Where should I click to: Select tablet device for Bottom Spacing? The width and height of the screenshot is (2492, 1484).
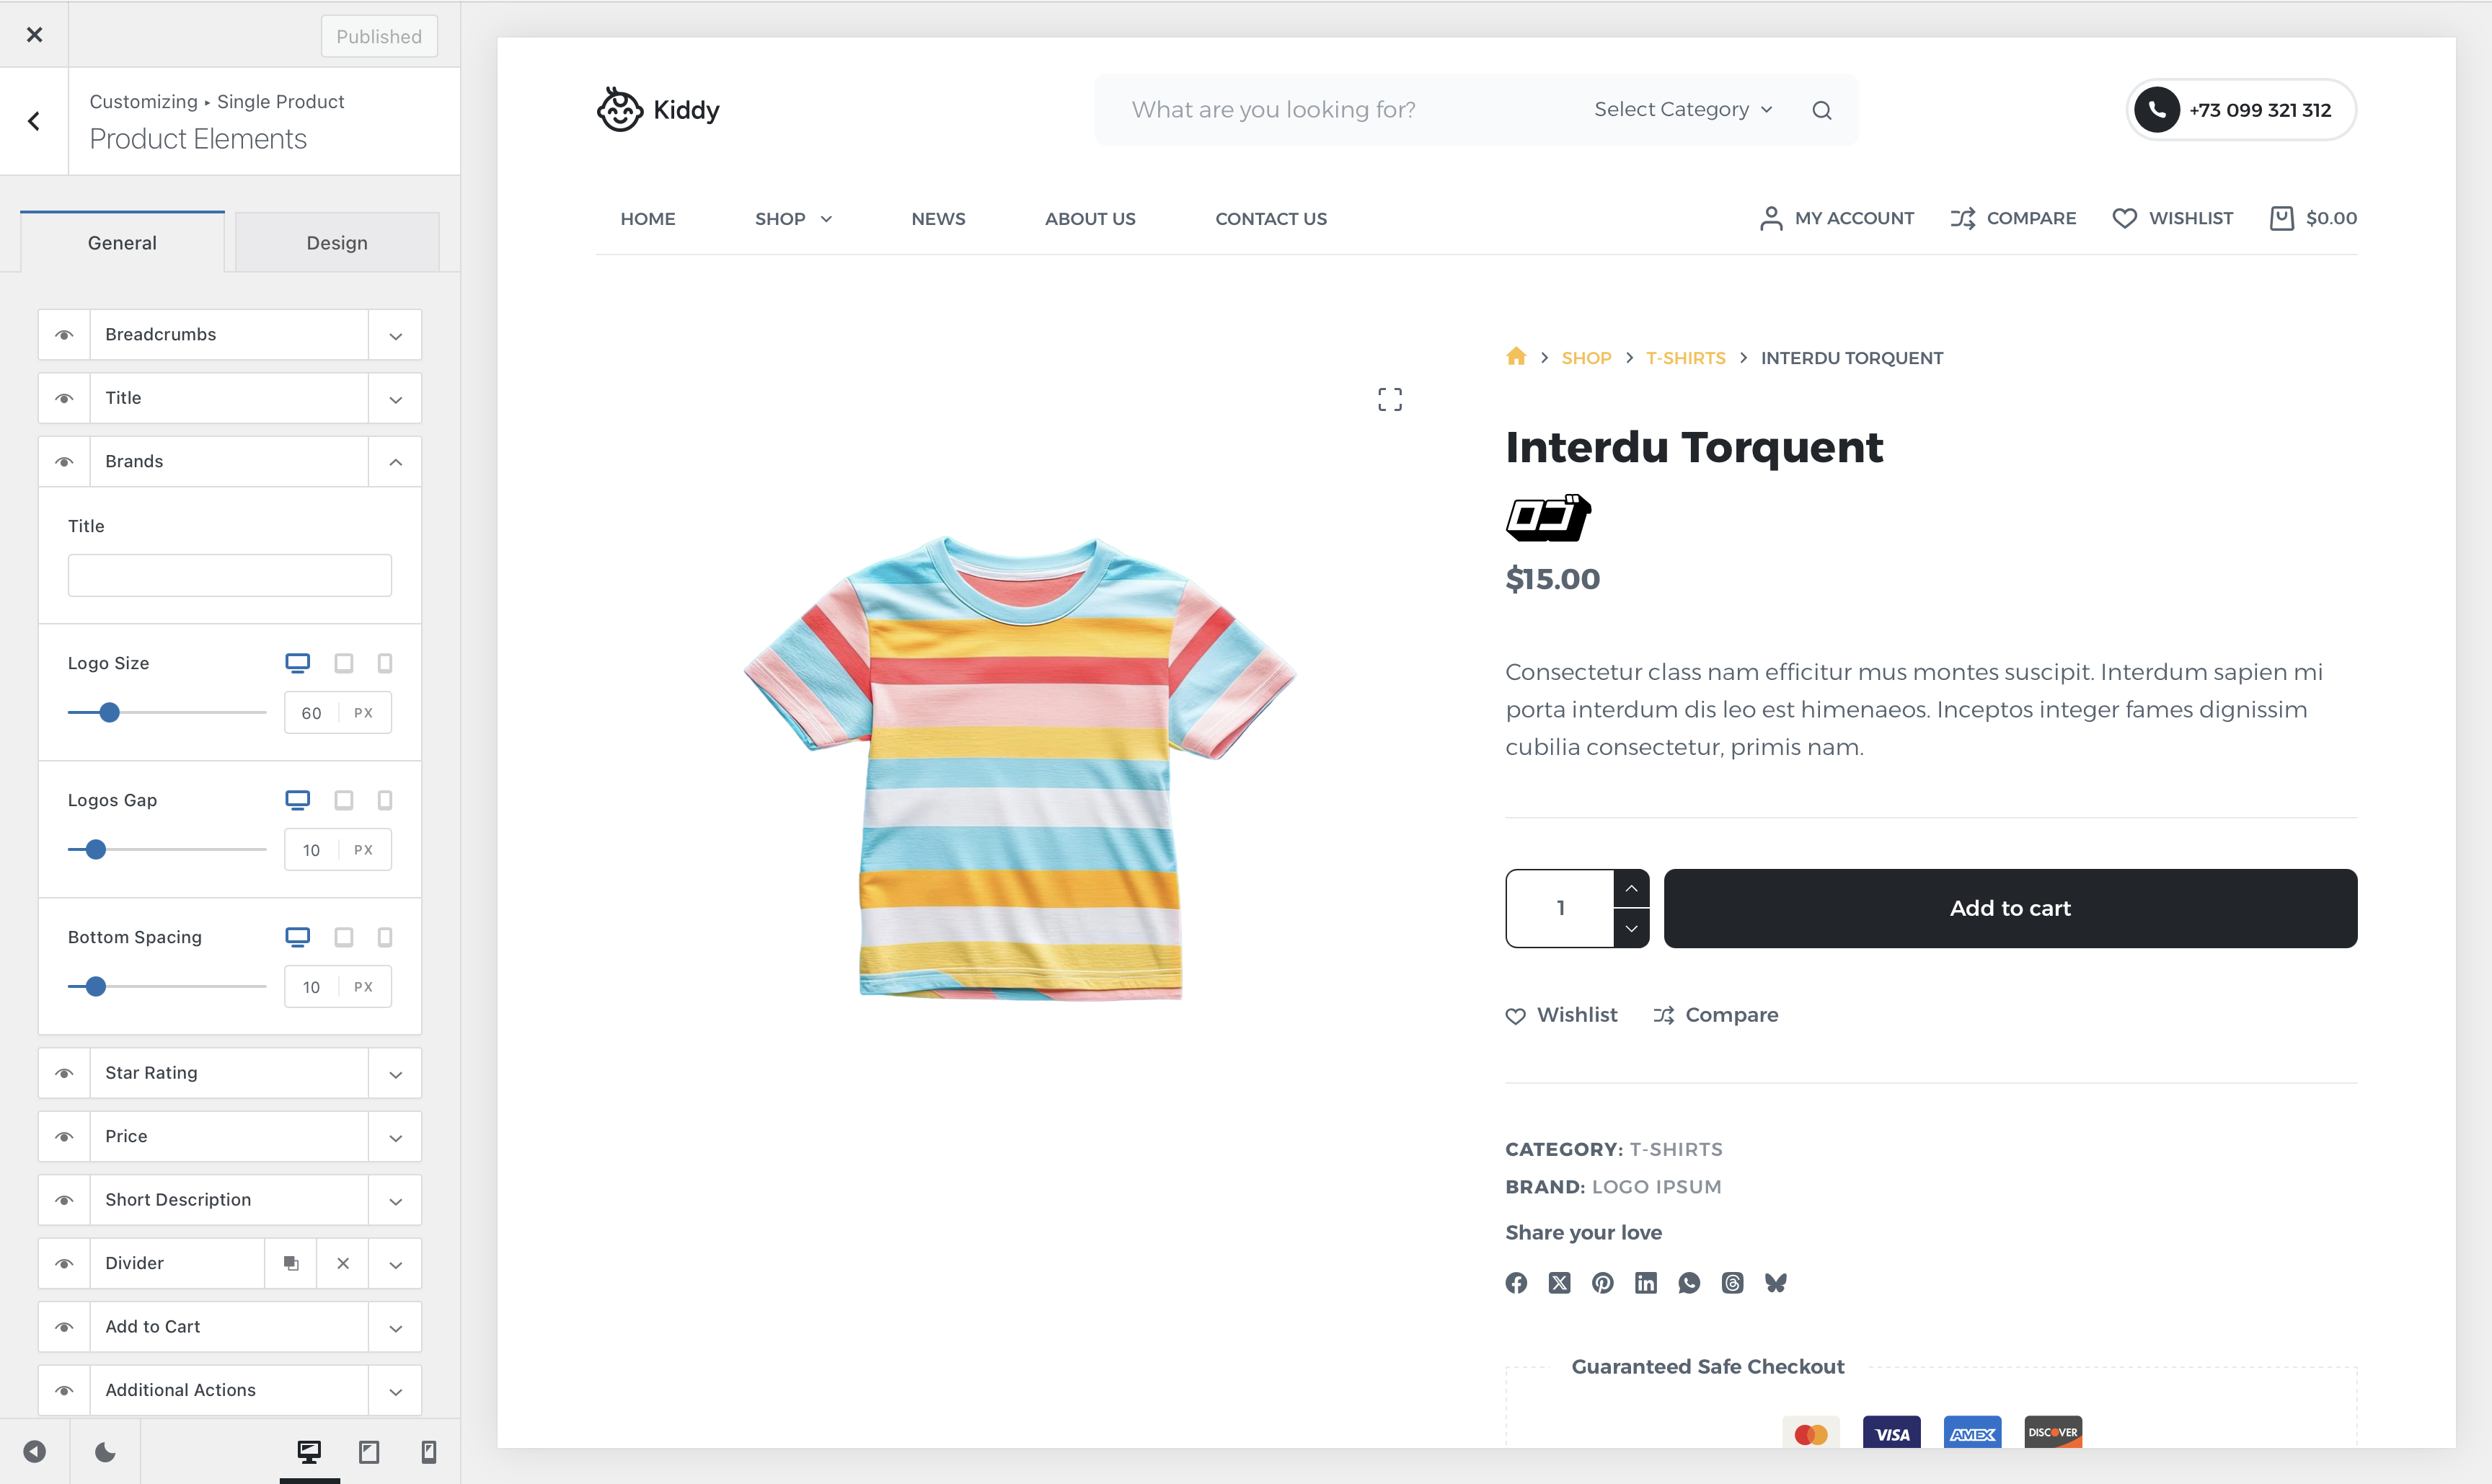[343, 937]
